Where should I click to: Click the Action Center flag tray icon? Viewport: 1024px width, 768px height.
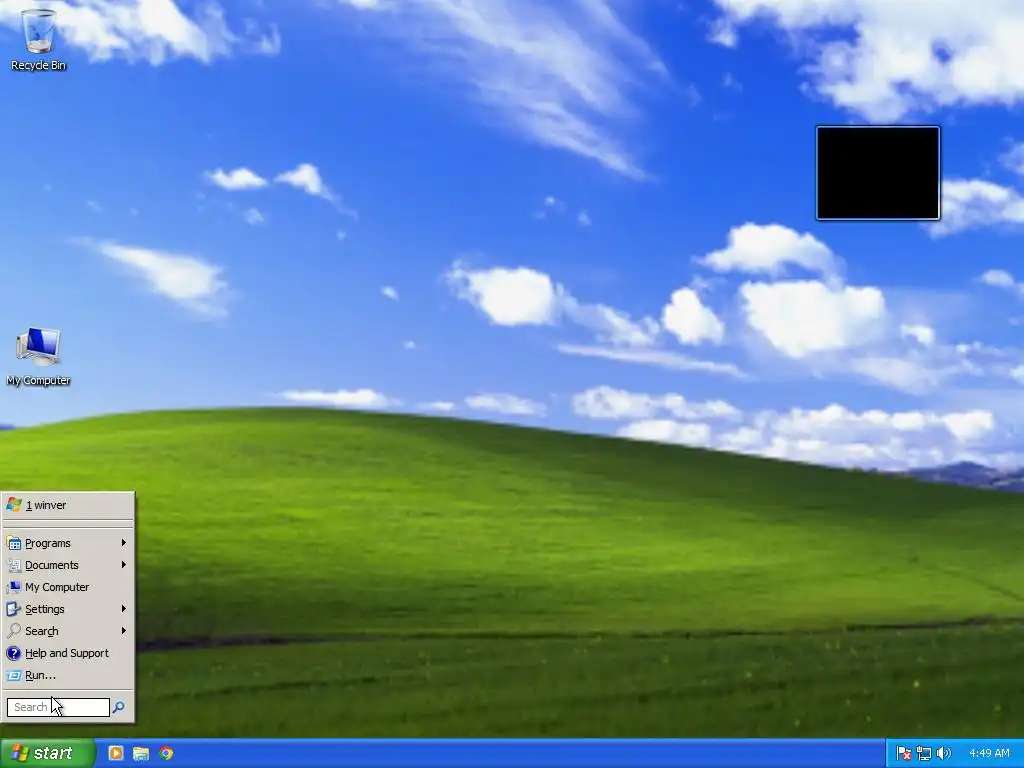[x=904, y=754]
